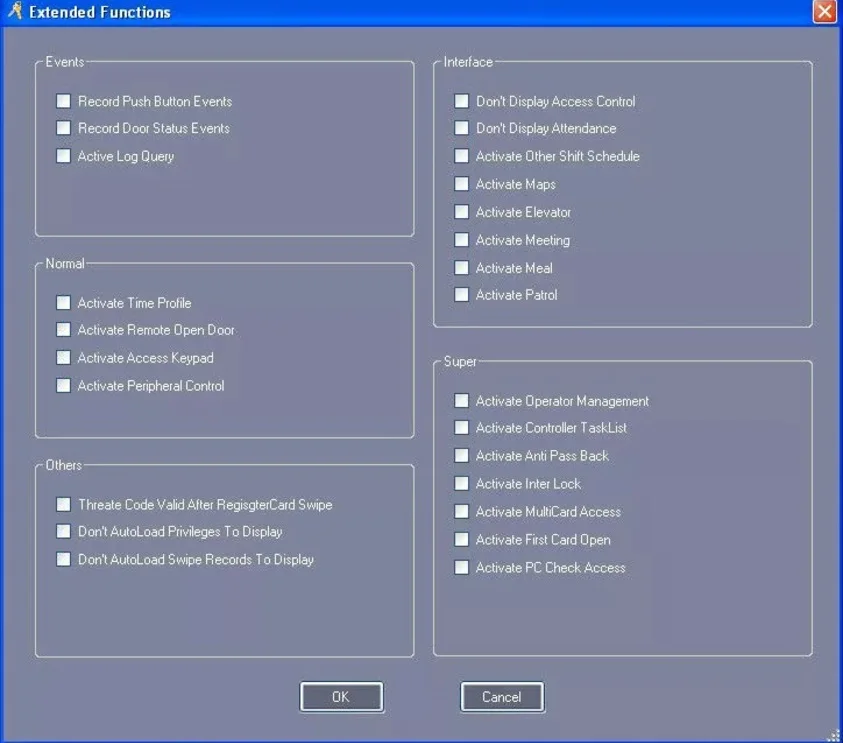This screenshot has height=743, width=843.
Task: Check Activate MultiCard Access
Action: [461, 511]
